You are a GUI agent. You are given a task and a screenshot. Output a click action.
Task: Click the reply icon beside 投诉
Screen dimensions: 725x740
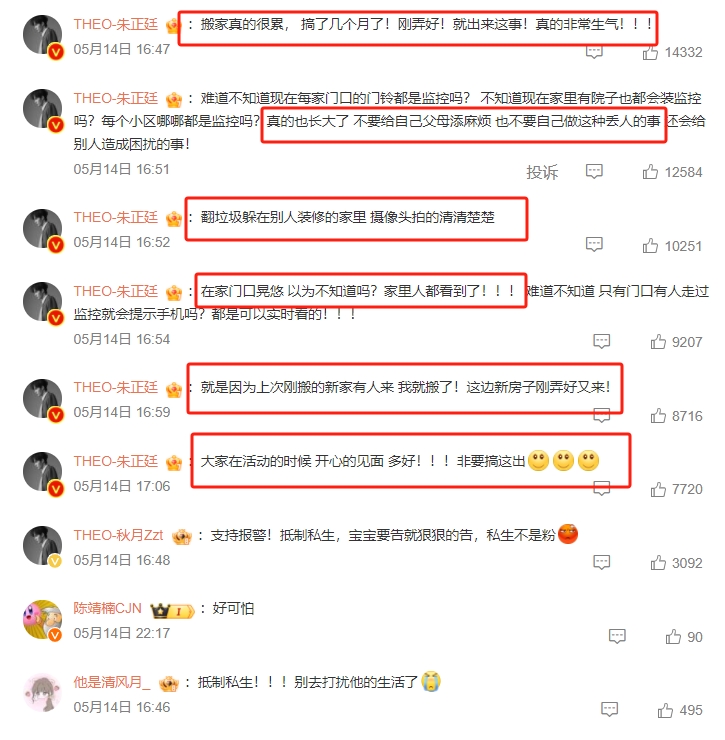(594, 171)
